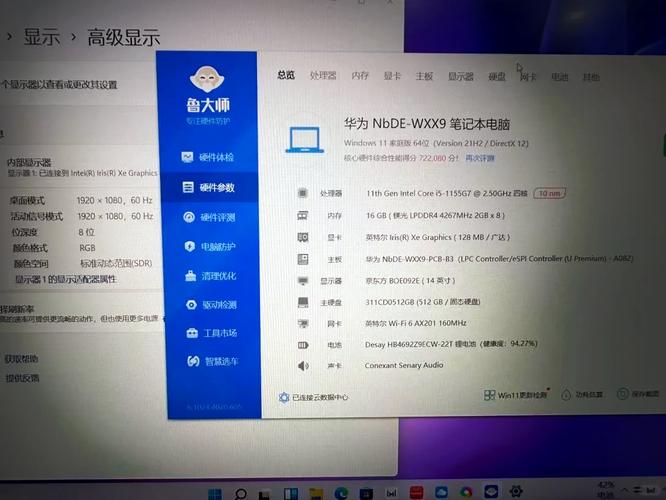Image resolution: width=666 pixels, height=500 pixels.
Task: Switch to the 显示器 monitor tab
Action: click(460, 76)
